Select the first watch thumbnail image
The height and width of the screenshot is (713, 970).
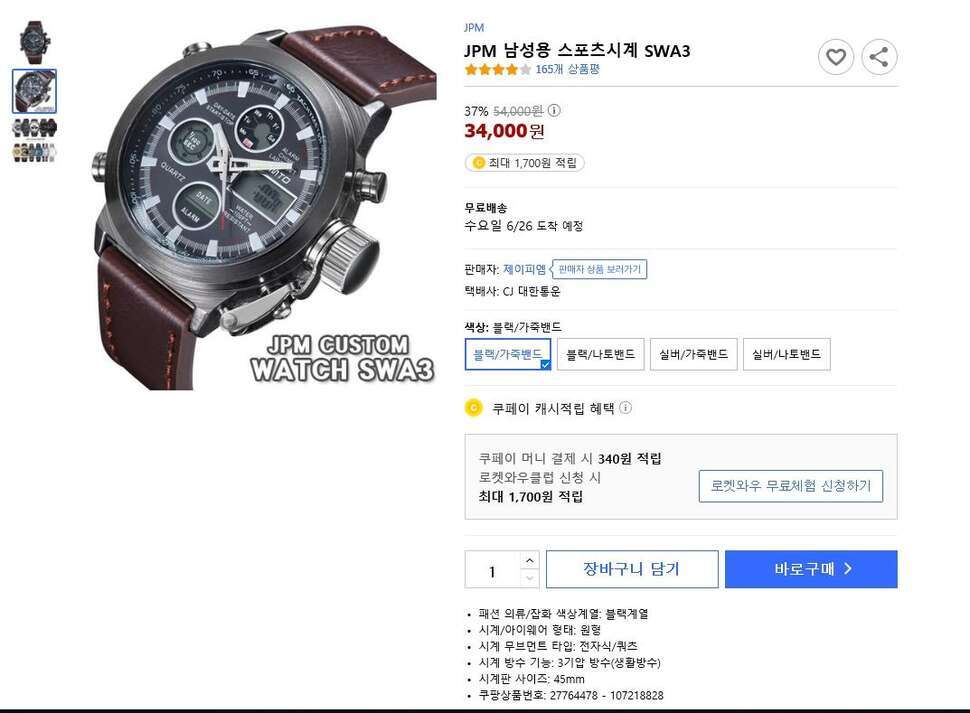tap(35, 42)
